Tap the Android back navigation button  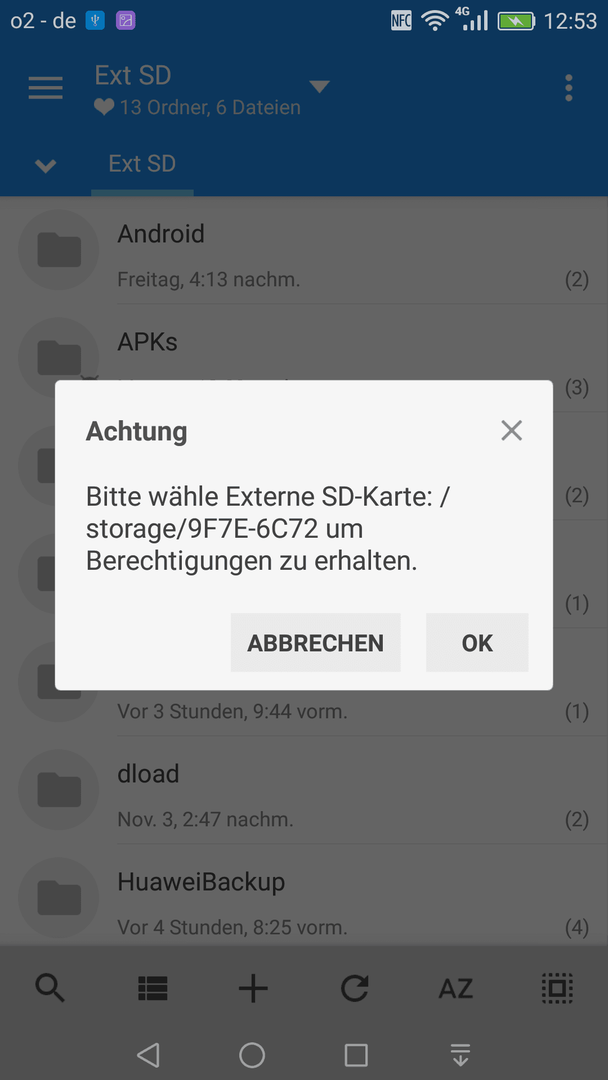click(x=148, y=1055)
